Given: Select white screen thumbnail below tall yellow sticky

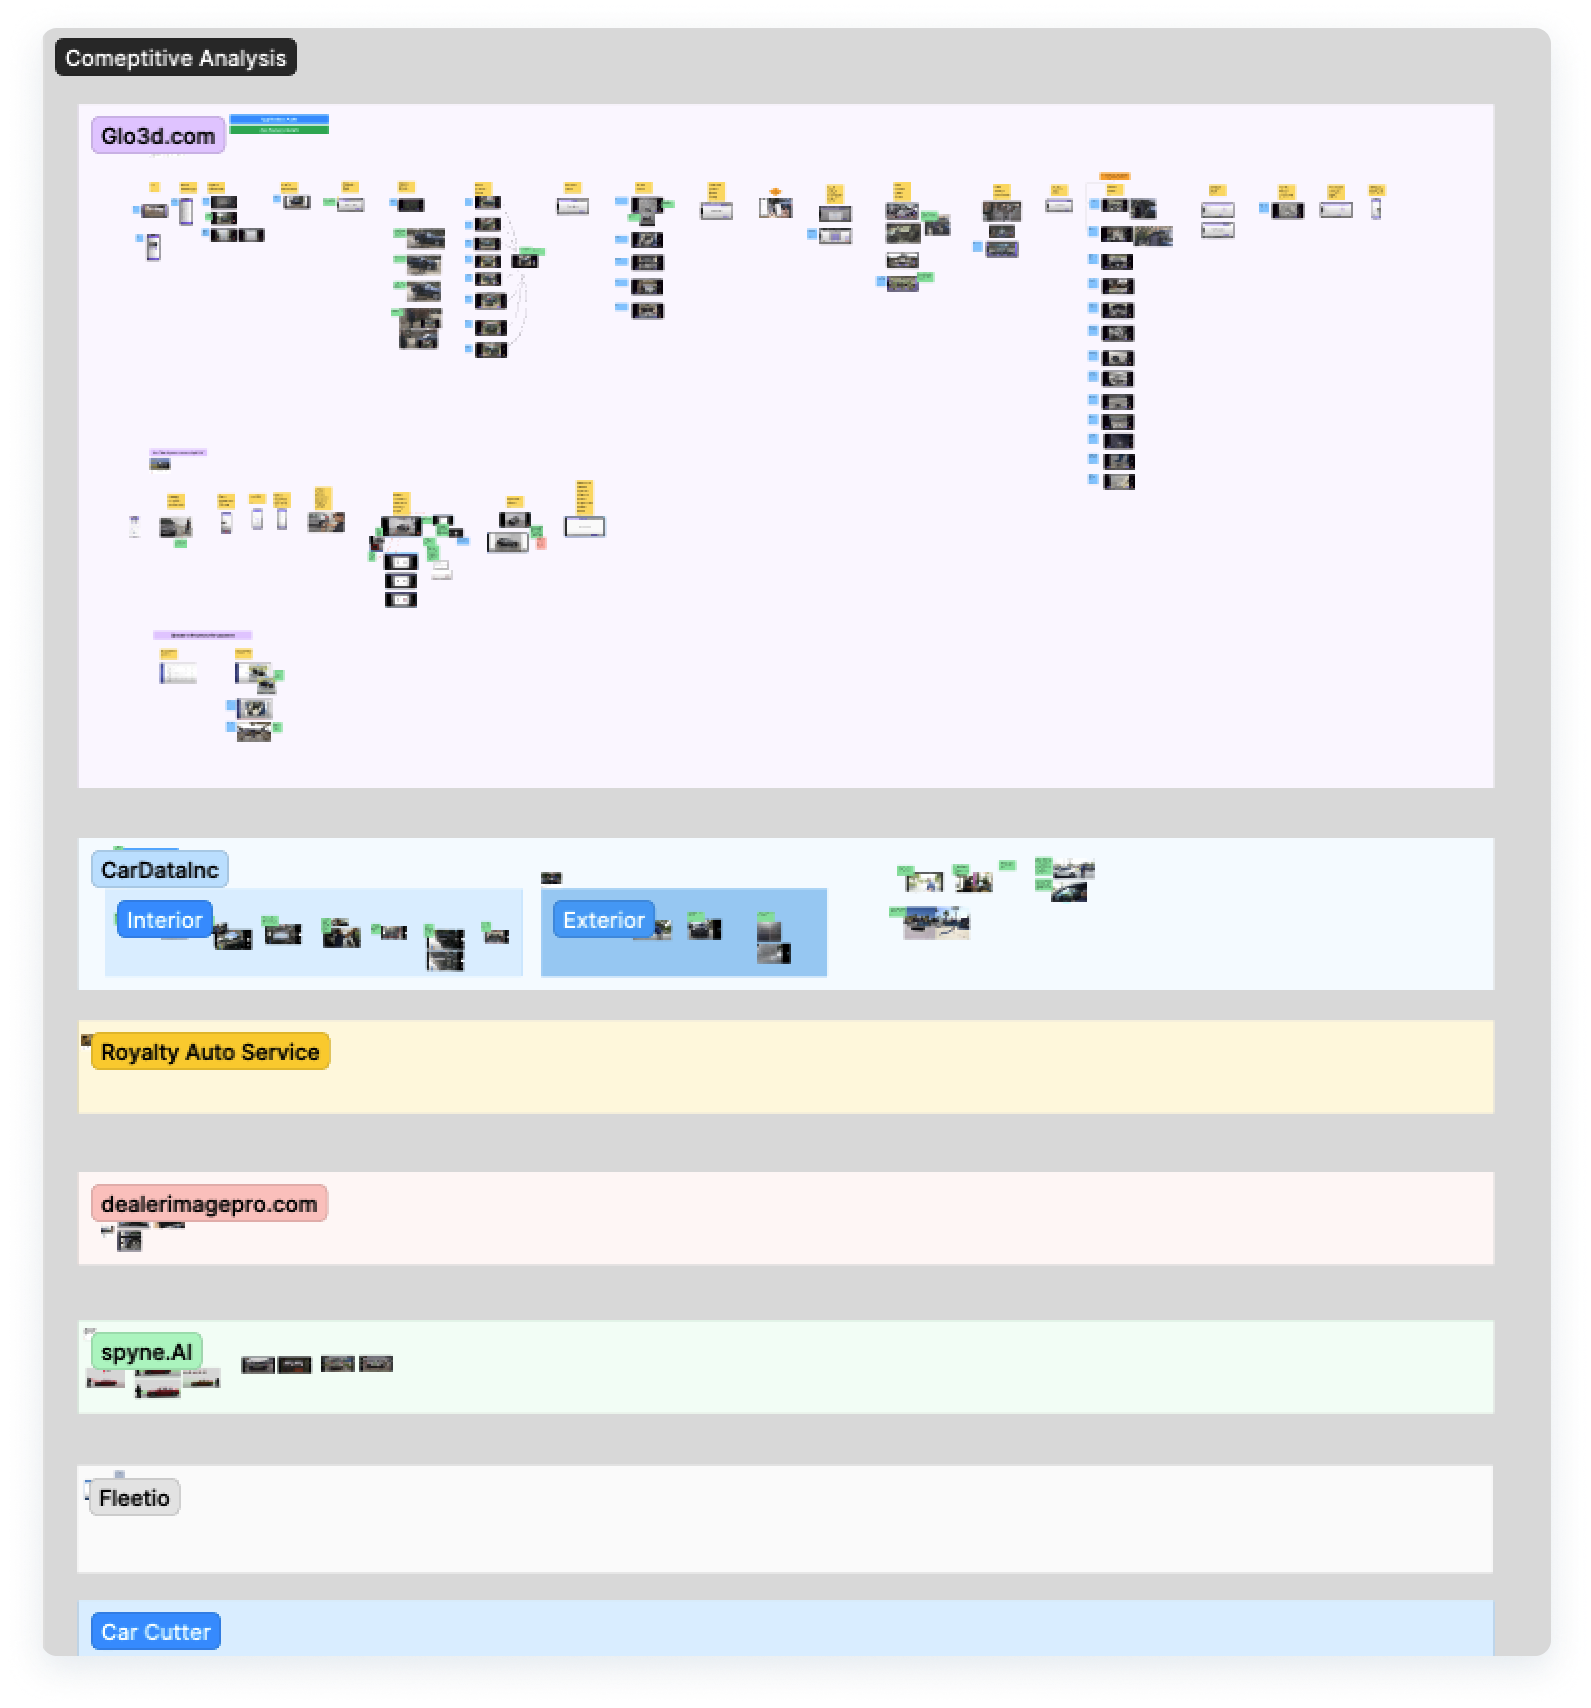Looking at the screenshot, I should click(x=585, y=527).
